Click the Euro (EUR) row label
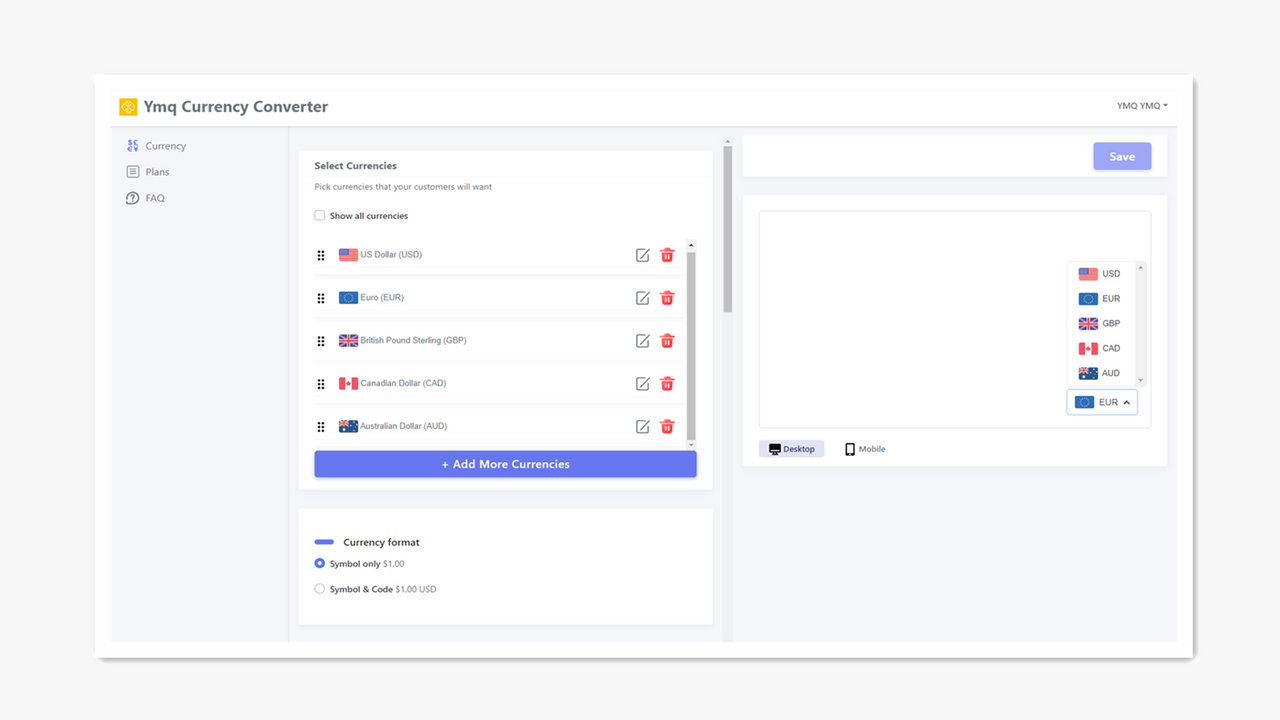1280x720 pixels. tap(382, 298)
